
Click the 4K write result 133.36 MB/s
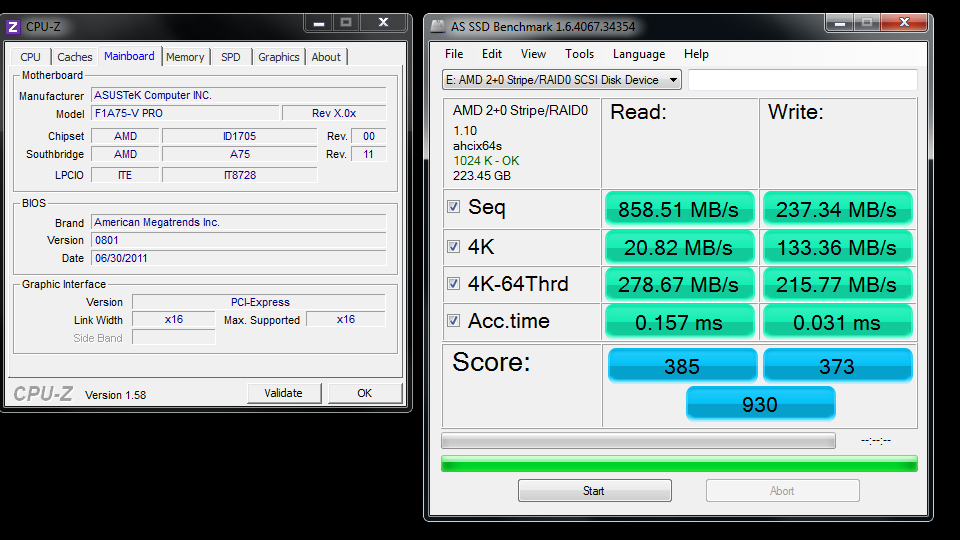[837, 247]
